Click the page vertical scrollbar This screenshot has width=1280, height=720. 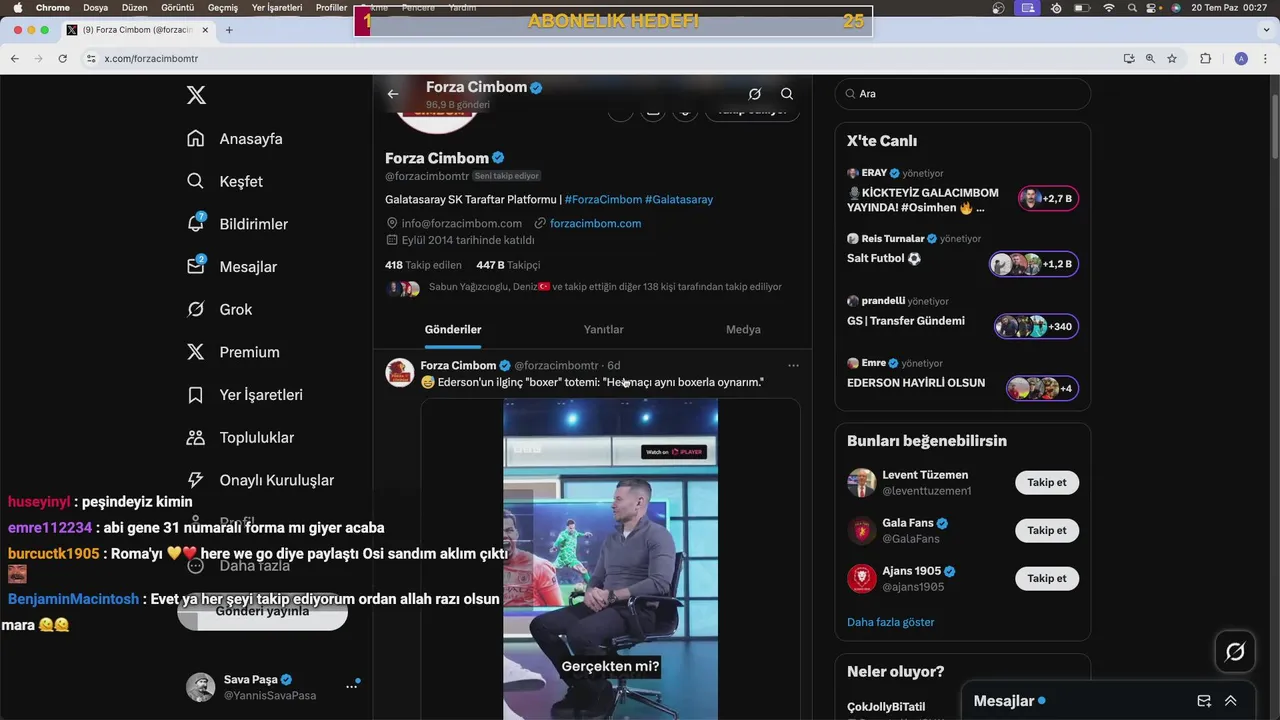1275,125
